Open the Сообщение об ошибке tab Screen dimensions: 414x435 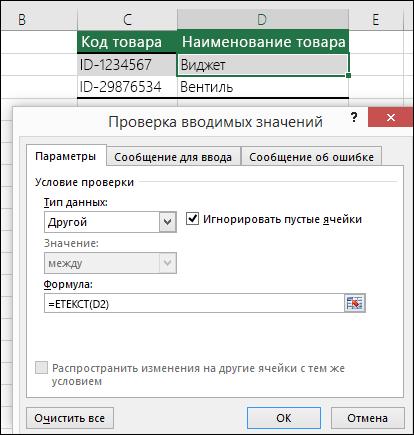pos(311,157)
